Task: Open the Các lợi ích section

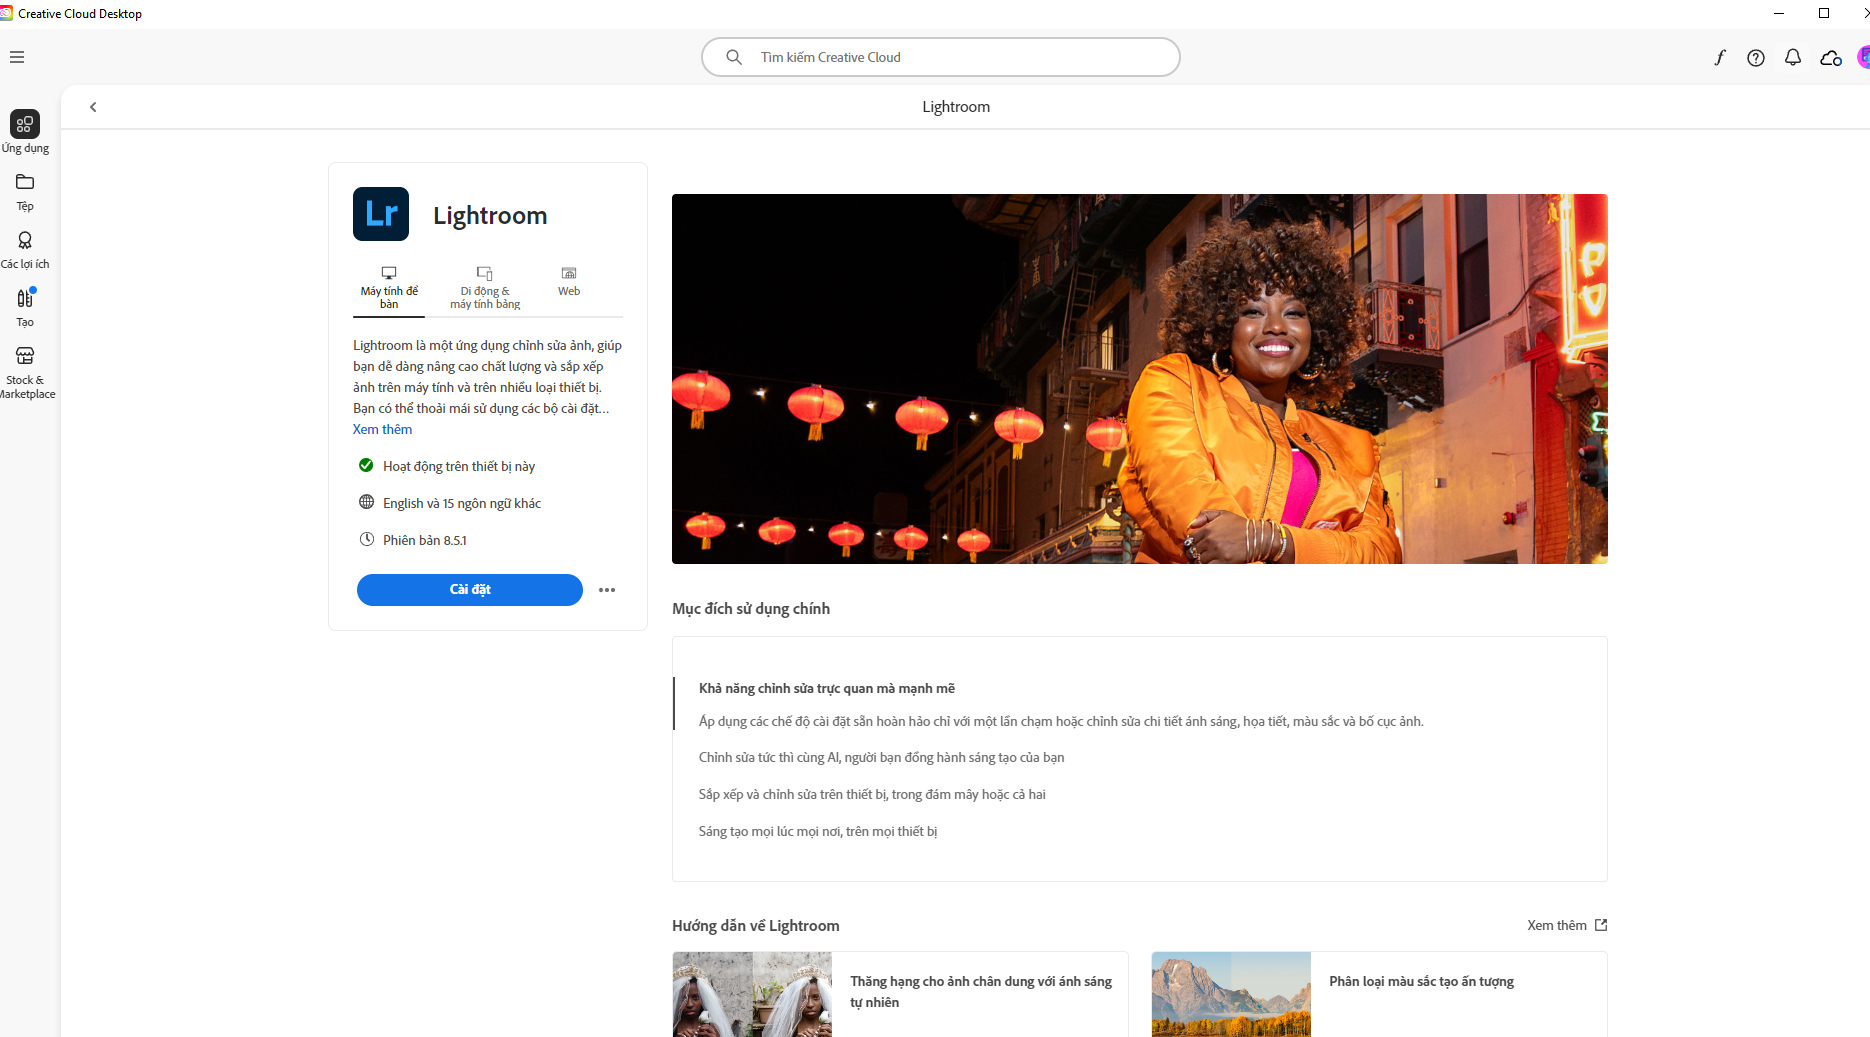Action: 25,249
